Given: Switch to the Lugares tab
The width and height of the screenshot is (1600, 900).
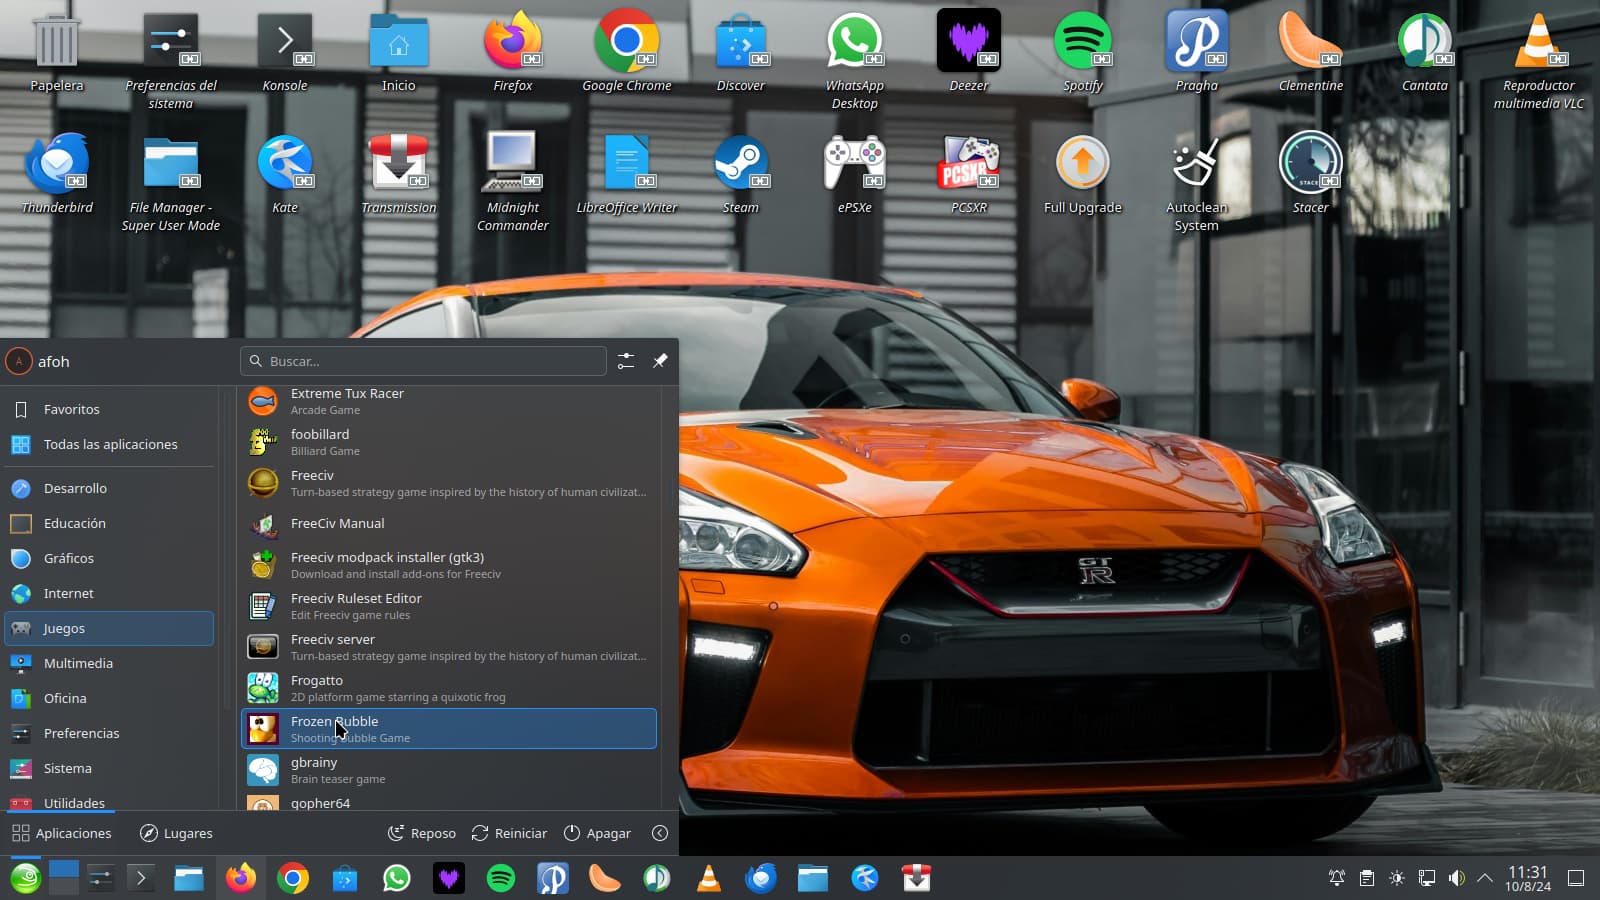Looking at the screenshot, I should click(176, 833).
